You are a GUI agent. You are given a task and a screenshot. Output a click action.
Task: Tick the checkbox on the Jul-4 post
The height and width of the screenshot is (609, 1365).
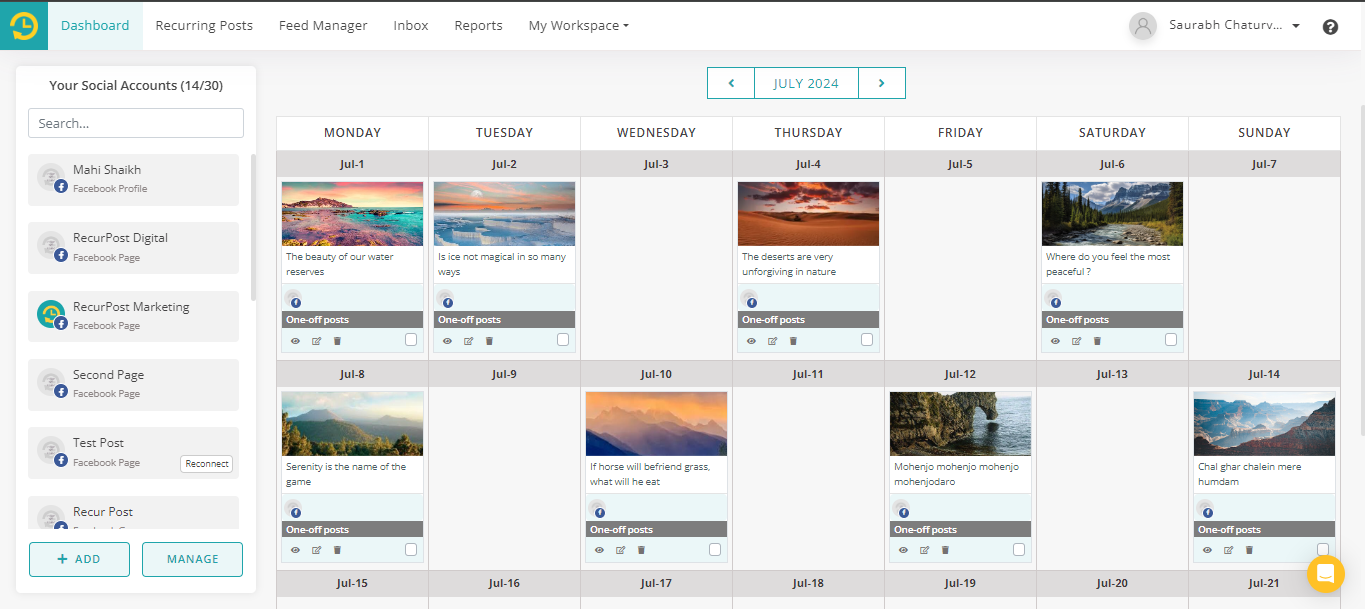coord(867,340)
